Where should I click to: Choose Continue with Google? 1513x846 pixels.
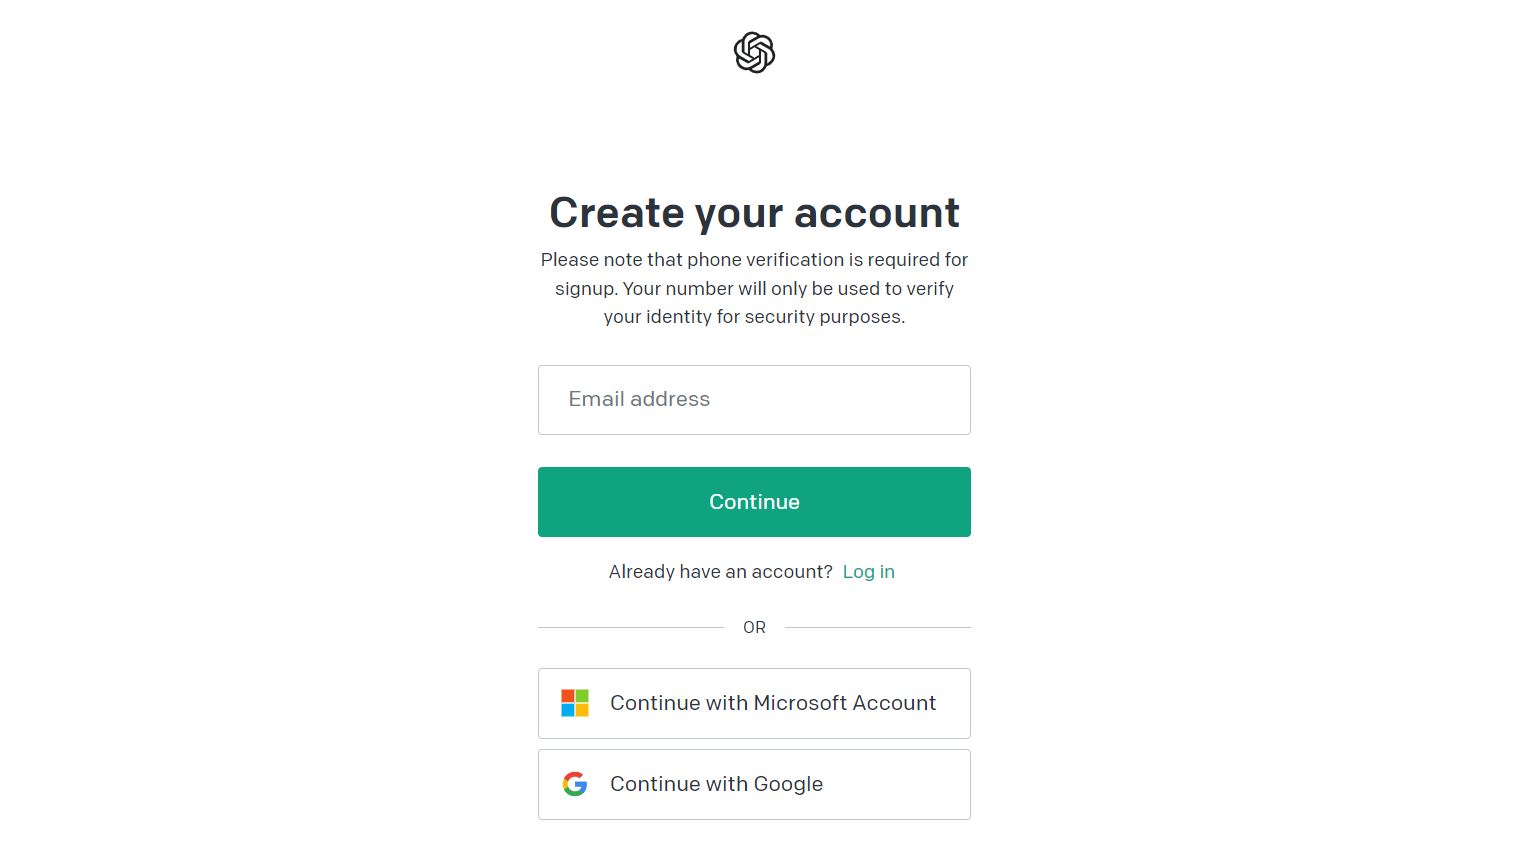[754, 785]
